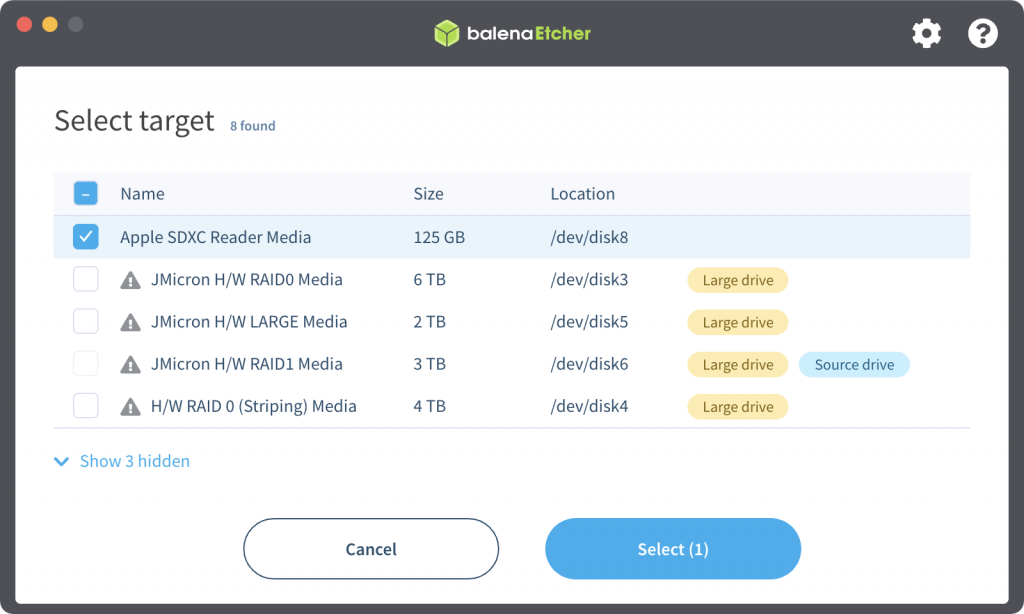
Task: Click the /dev/disk5 location
Action: click(589, 322)
